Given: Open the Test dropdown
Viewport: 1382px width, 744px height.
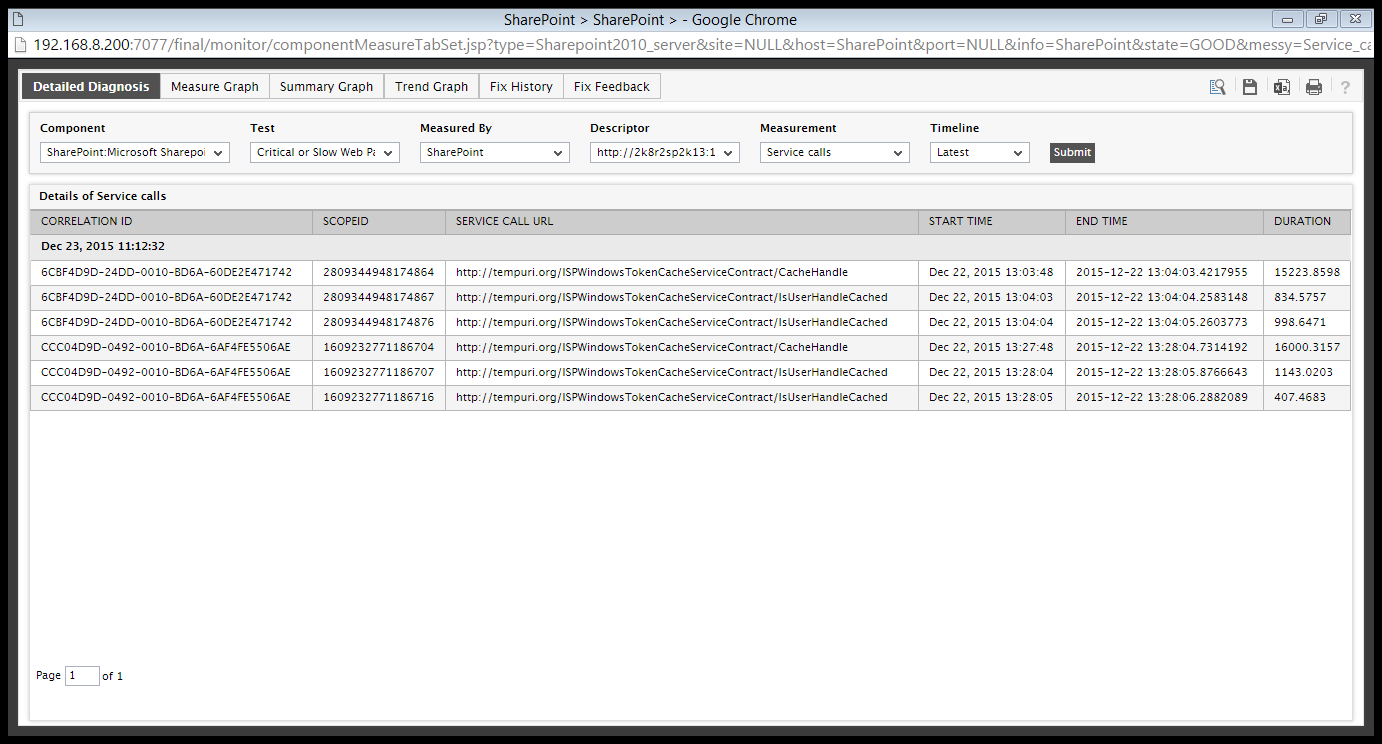Looking at the screenshot, I should coord(325,152).
